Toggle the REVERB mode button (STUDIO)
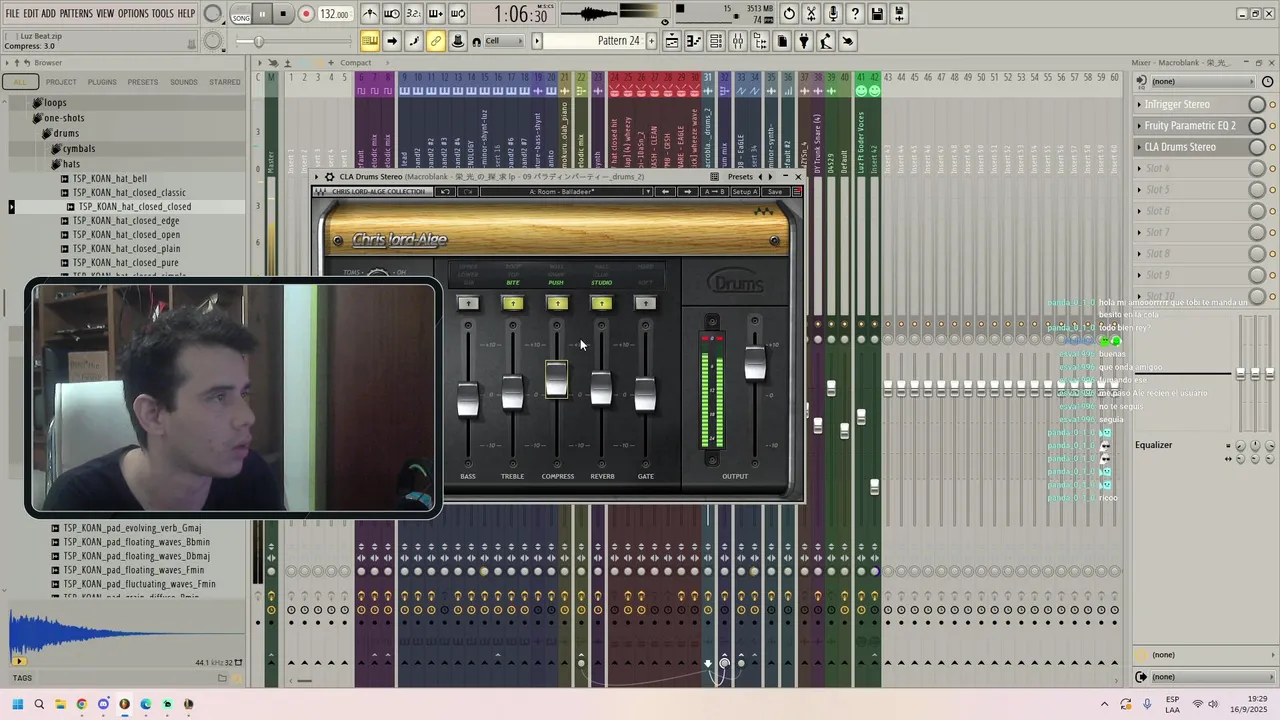 601,303
